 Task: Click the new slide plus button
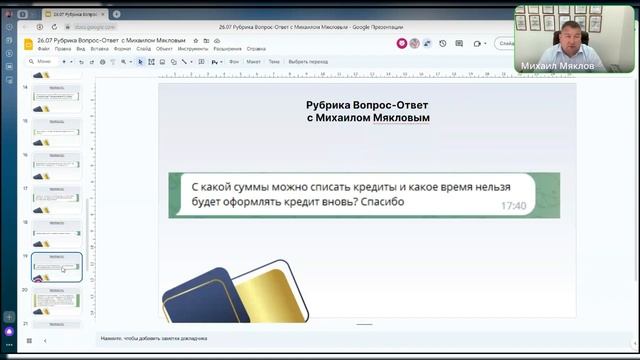pyautogui.click(x=64, y=62)
